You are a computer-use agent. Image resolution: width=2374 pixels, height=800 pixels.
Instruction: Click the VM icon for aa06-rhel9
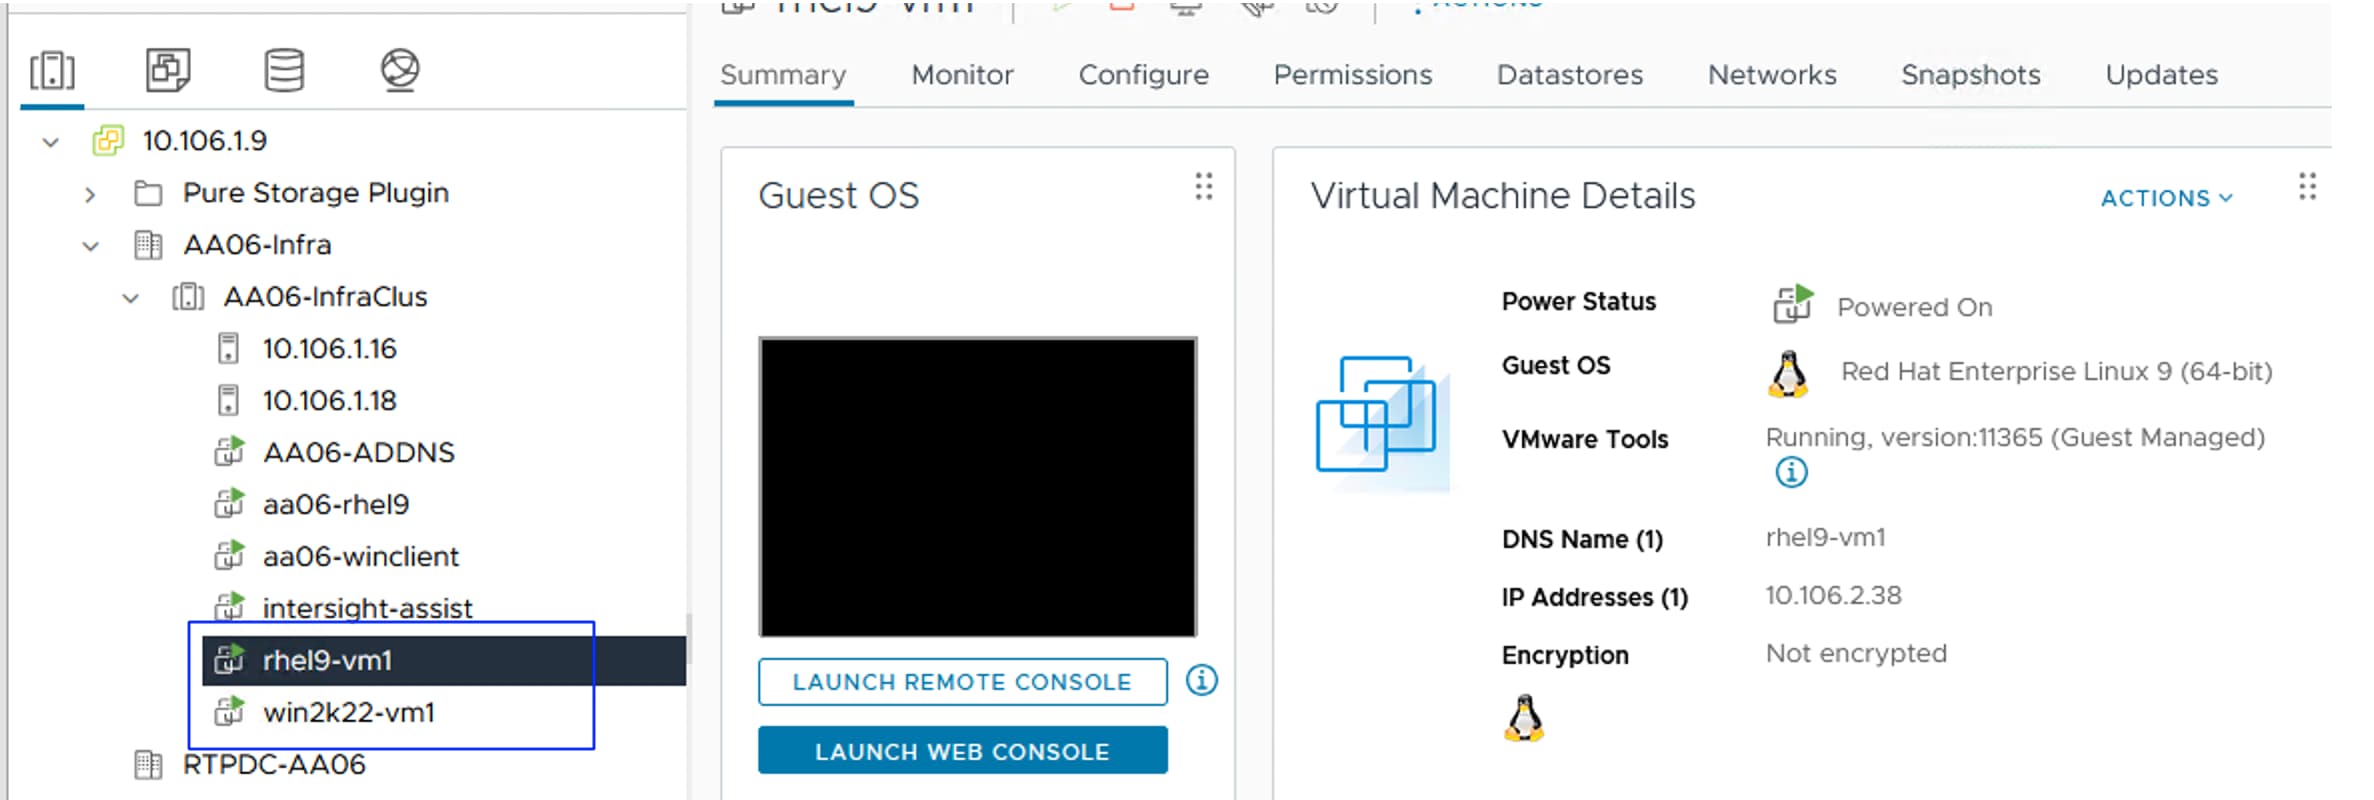(229, 503)
